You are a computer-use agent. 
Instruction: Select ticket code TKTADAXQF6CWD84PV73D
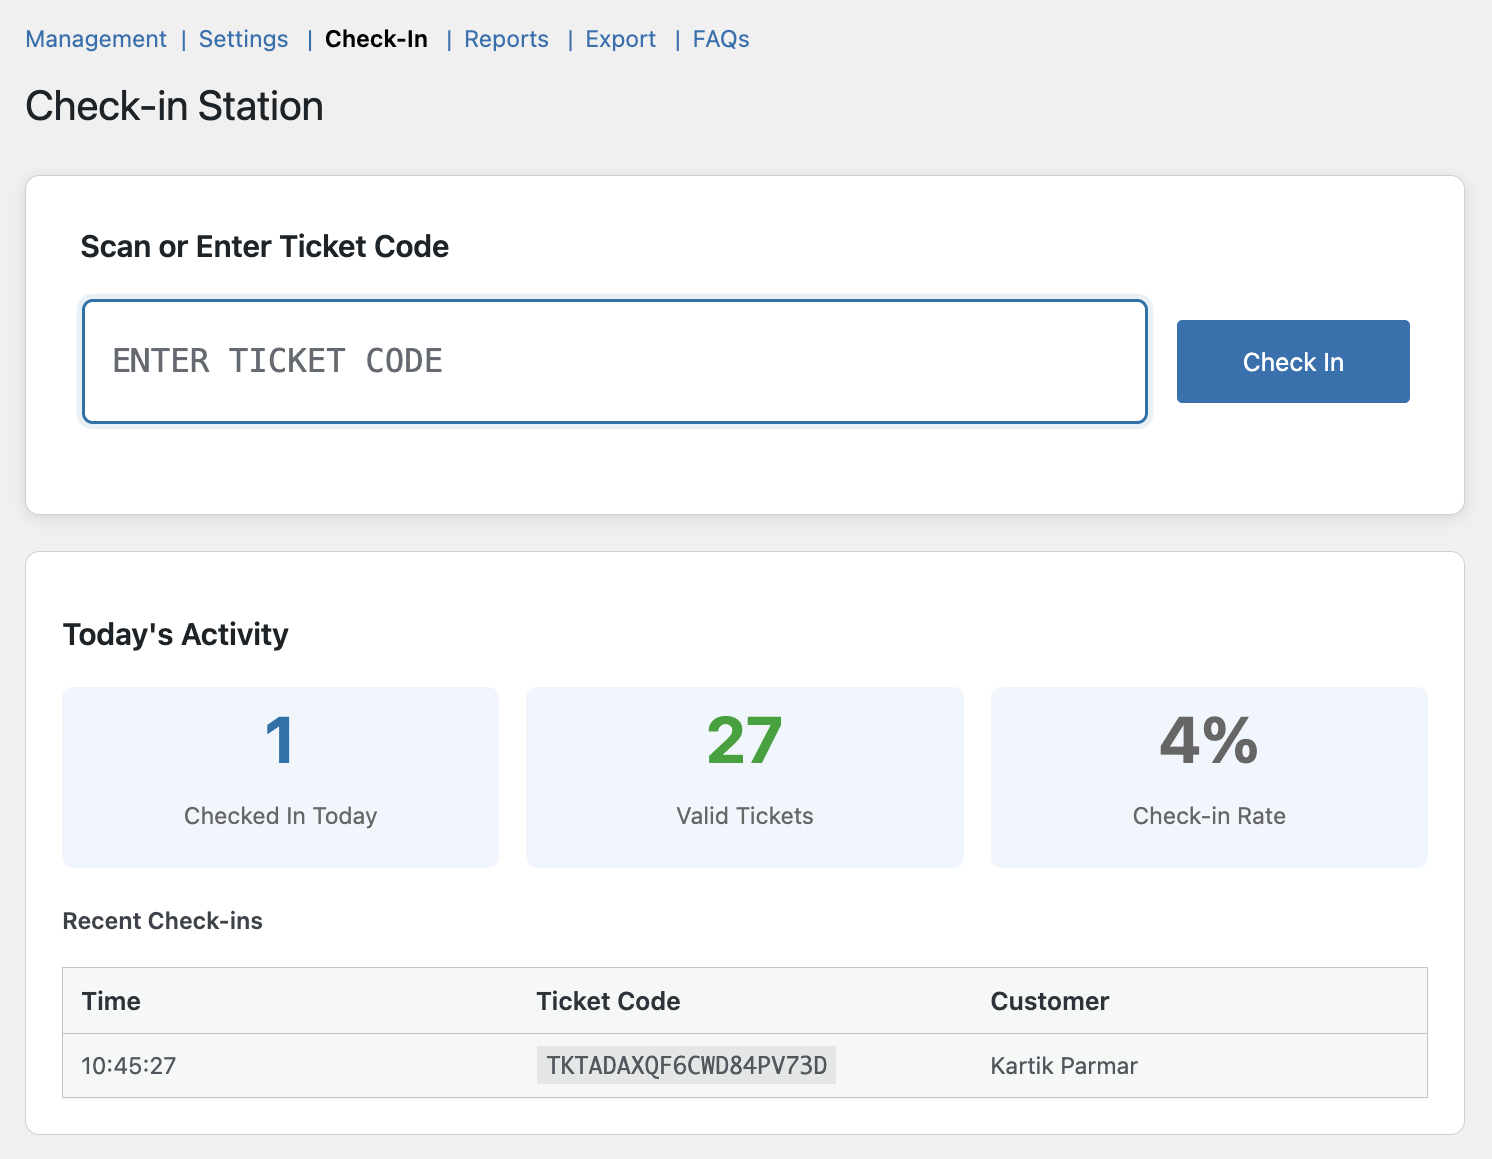tap(686, 1065)
